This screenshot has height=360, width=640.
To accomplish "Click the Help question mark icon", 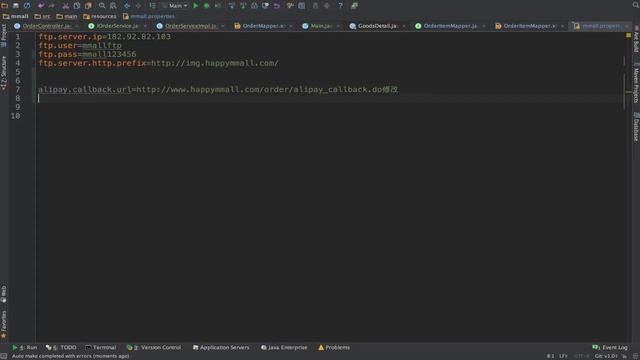I will [340, 6].
